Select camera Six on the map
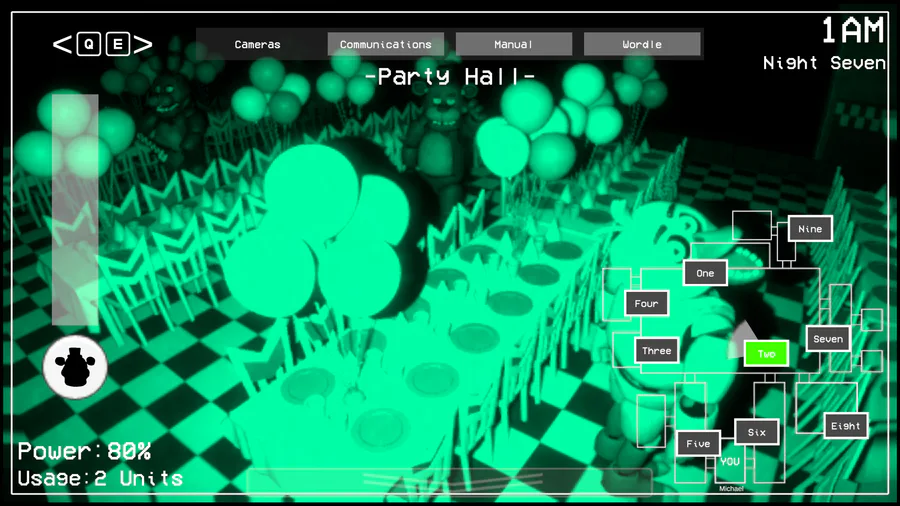This screenshot has height=506, width=900. coord(757,432)
